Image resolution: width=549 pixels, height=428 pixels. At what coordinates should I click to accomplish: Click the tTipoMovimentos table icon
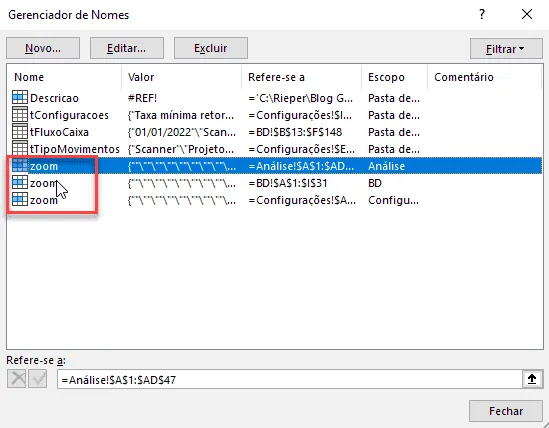tap(20, 148)
